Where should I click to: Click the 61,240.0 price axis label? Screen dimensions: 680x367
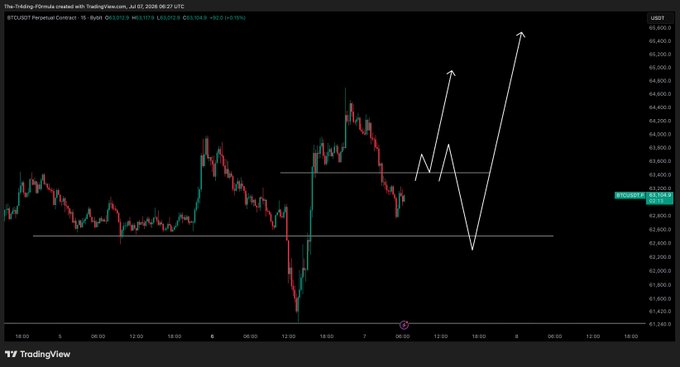[660, 324]
